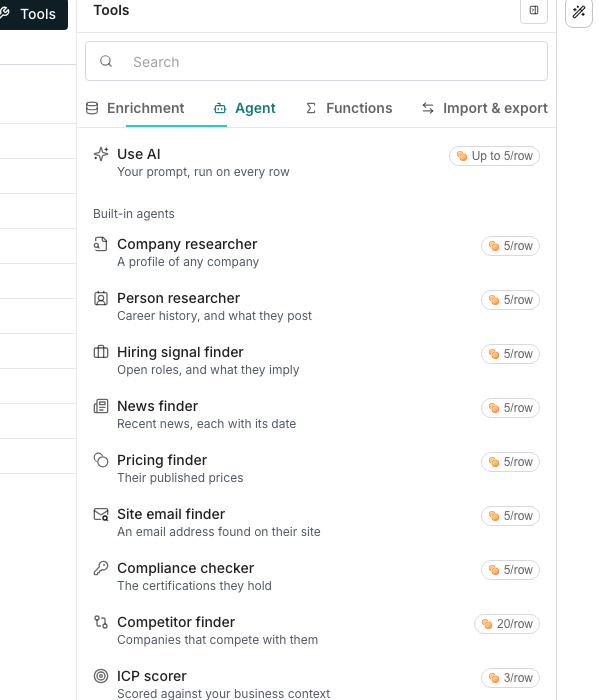
Task: Click Person researcher's 5/row credit badge
Action: [x=510, y=300]
